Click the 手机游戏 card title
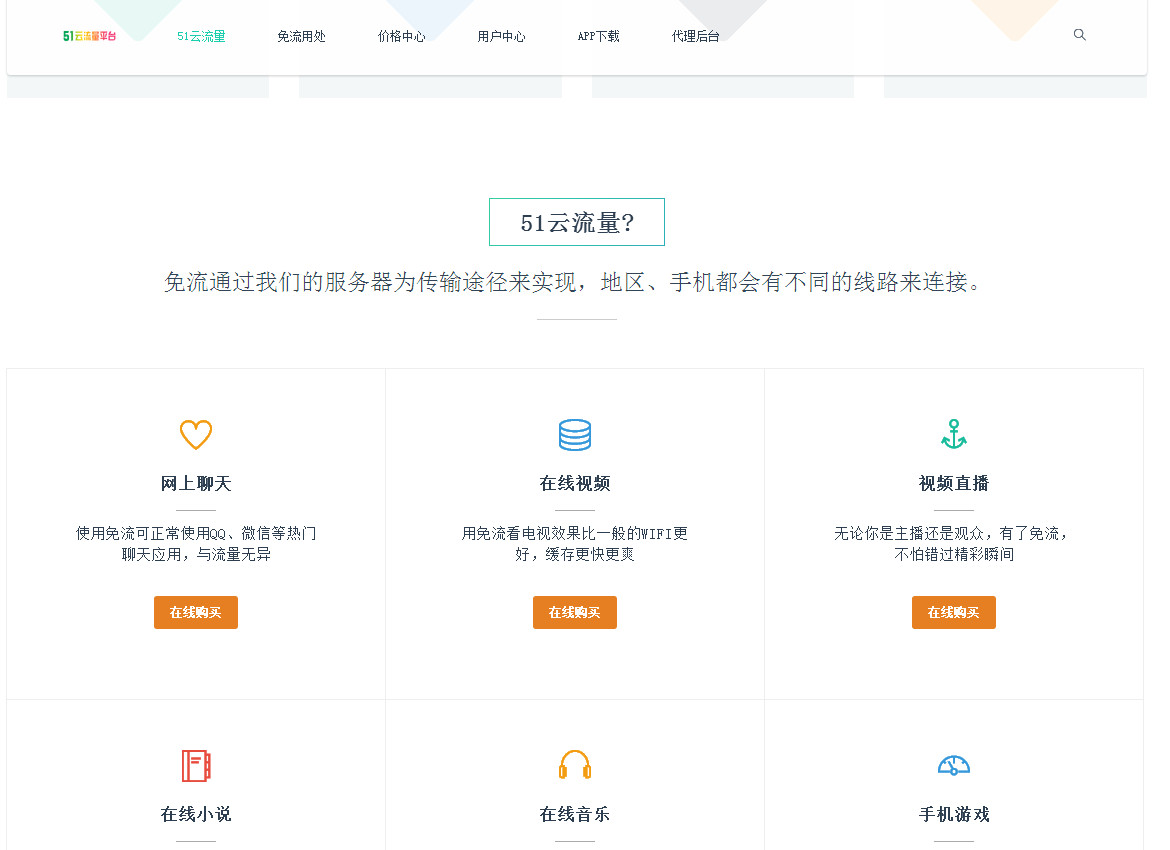The height and width of the screenshot is (850, 1170). 954,814
